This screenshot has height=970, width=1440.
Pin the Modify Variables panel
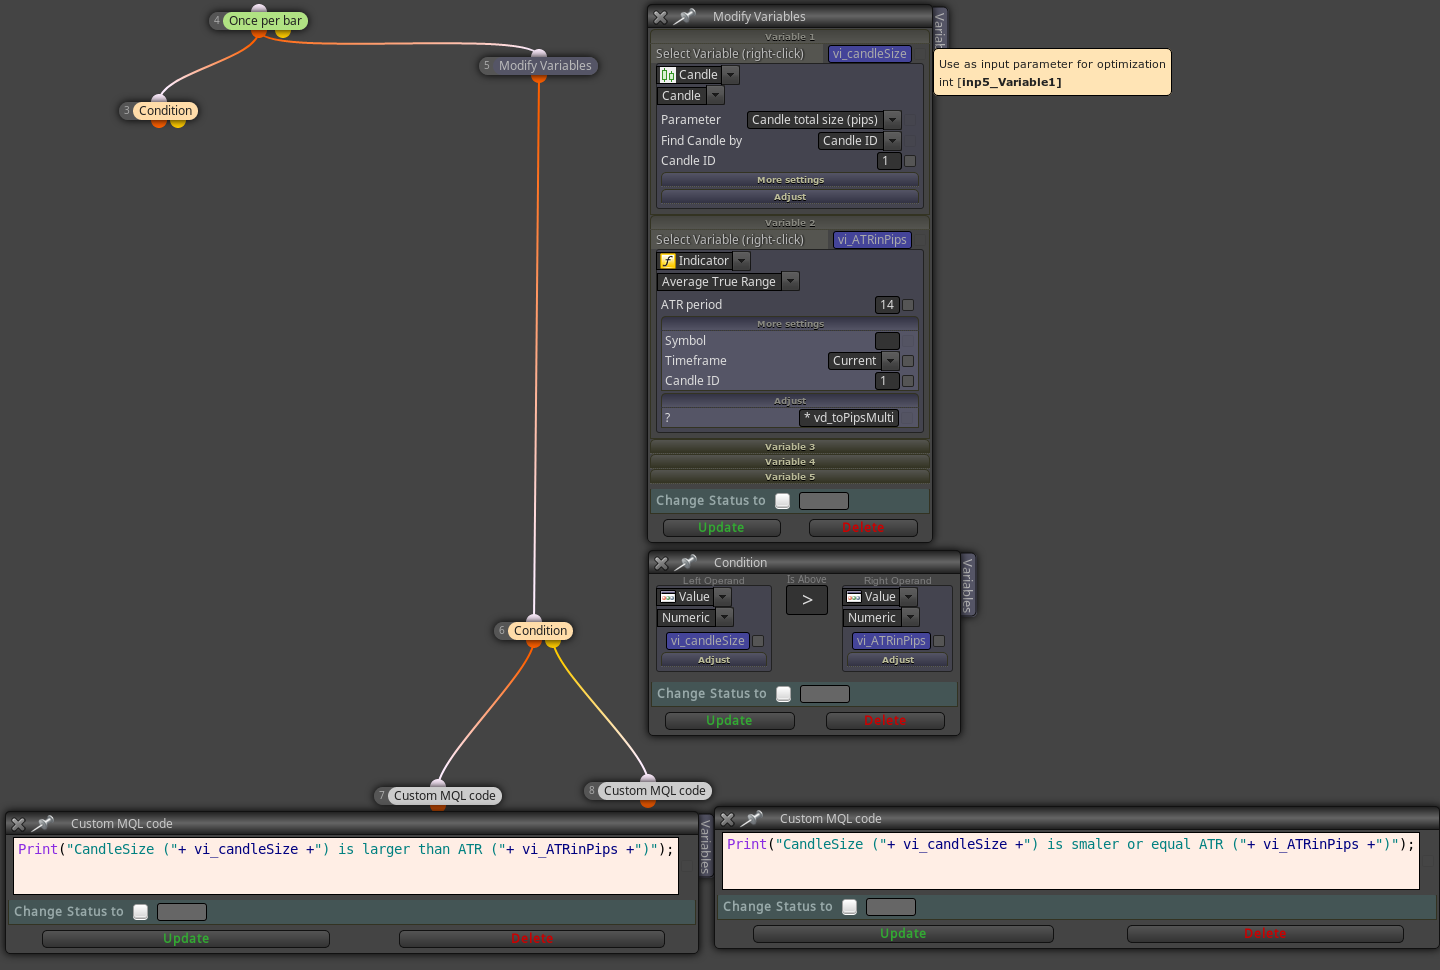tap(685, 16)
